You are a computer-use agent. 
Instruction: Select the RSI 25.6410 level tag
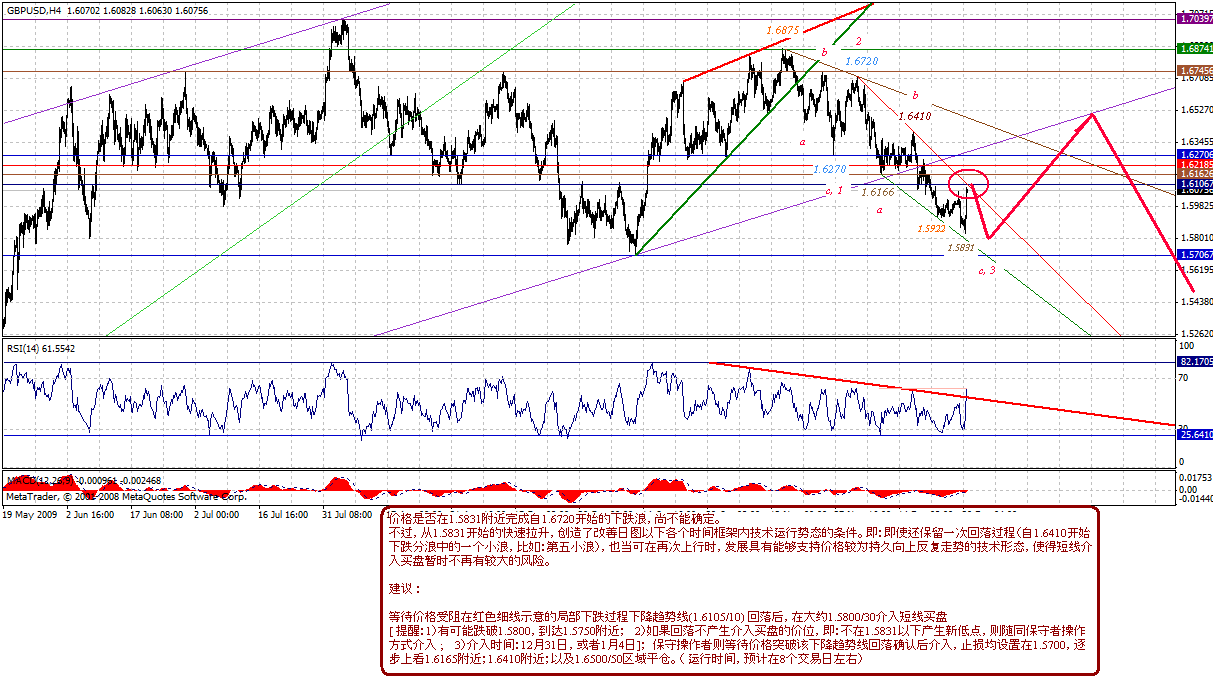click(x=1196, y=434)
